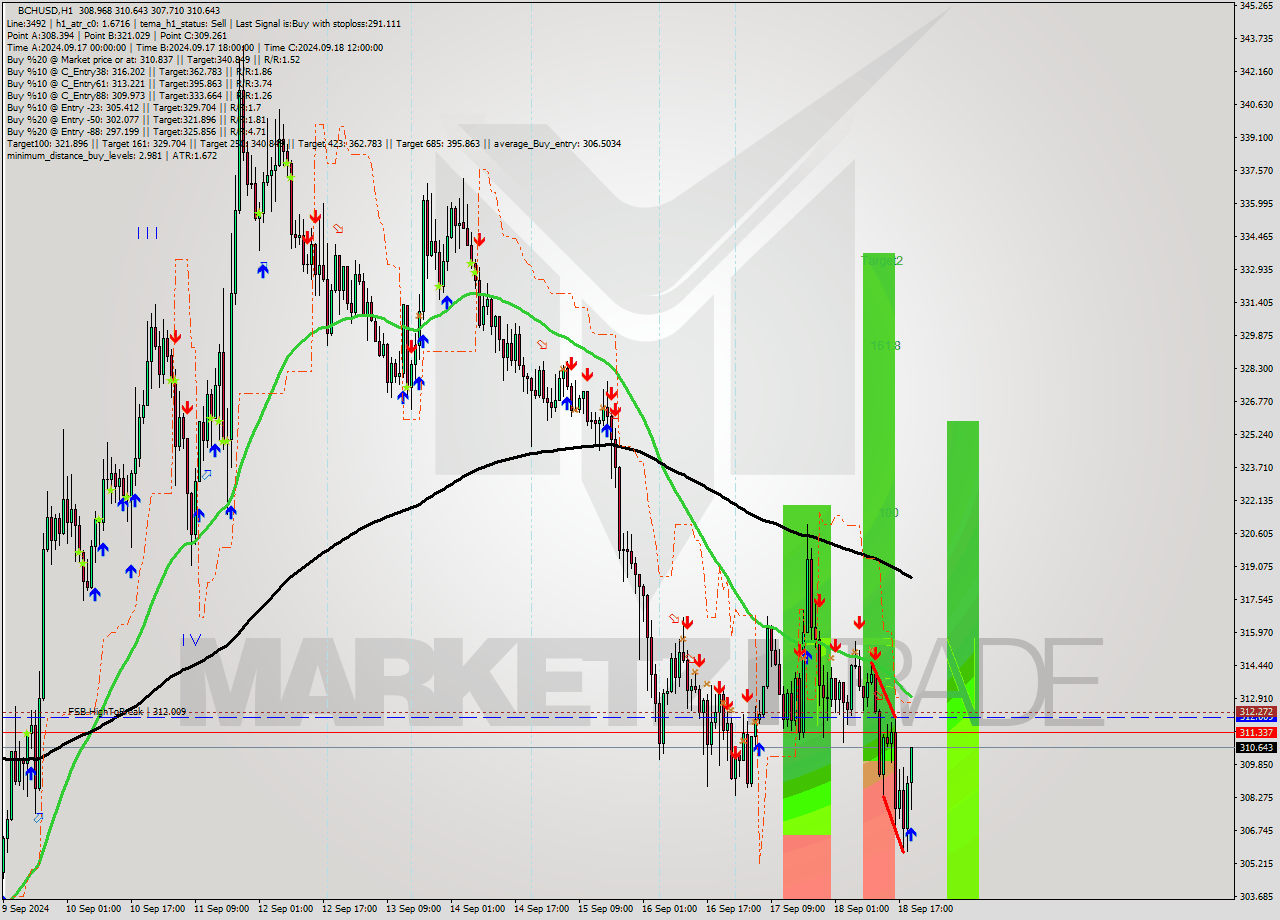Click the blue 'I I I' wave label
Viewport: 1280px width, 920px height.
point(147,233)
